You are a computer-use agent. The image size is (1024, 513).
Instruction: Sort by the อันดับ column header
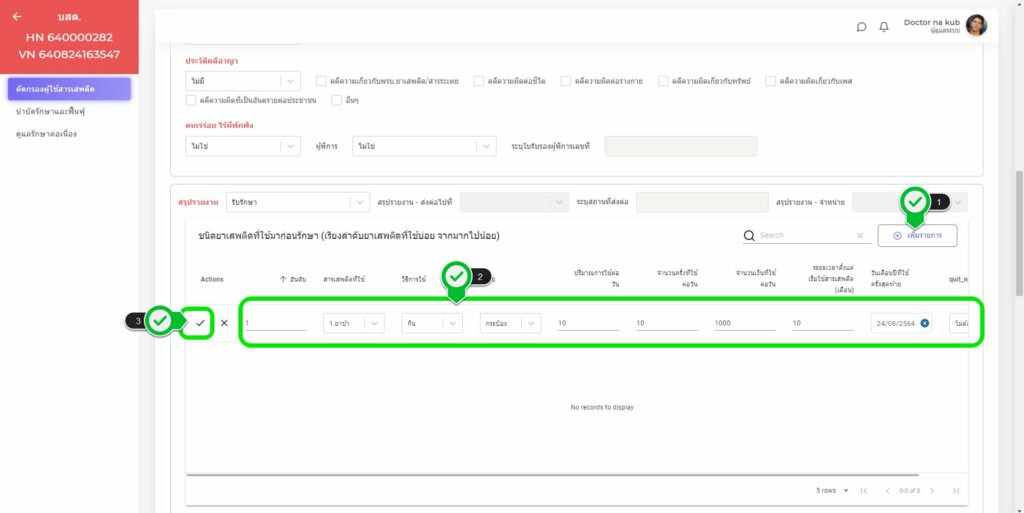coord(293,279)
